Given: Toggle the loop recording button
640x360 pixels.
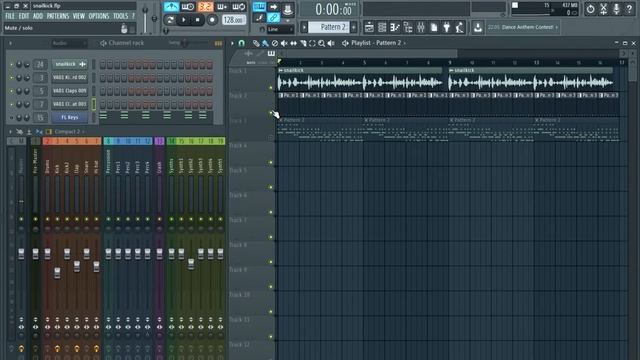Looking at the screenshot, I should [239, 7].
